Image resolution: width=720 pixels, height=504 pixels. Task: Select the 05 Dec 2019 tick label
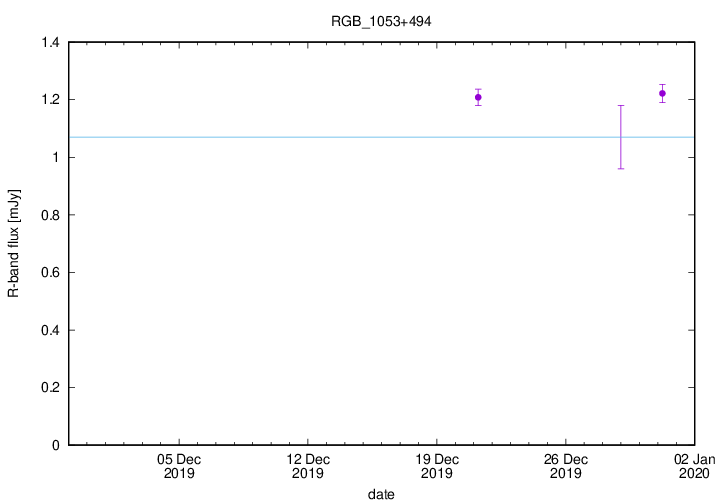179,466
